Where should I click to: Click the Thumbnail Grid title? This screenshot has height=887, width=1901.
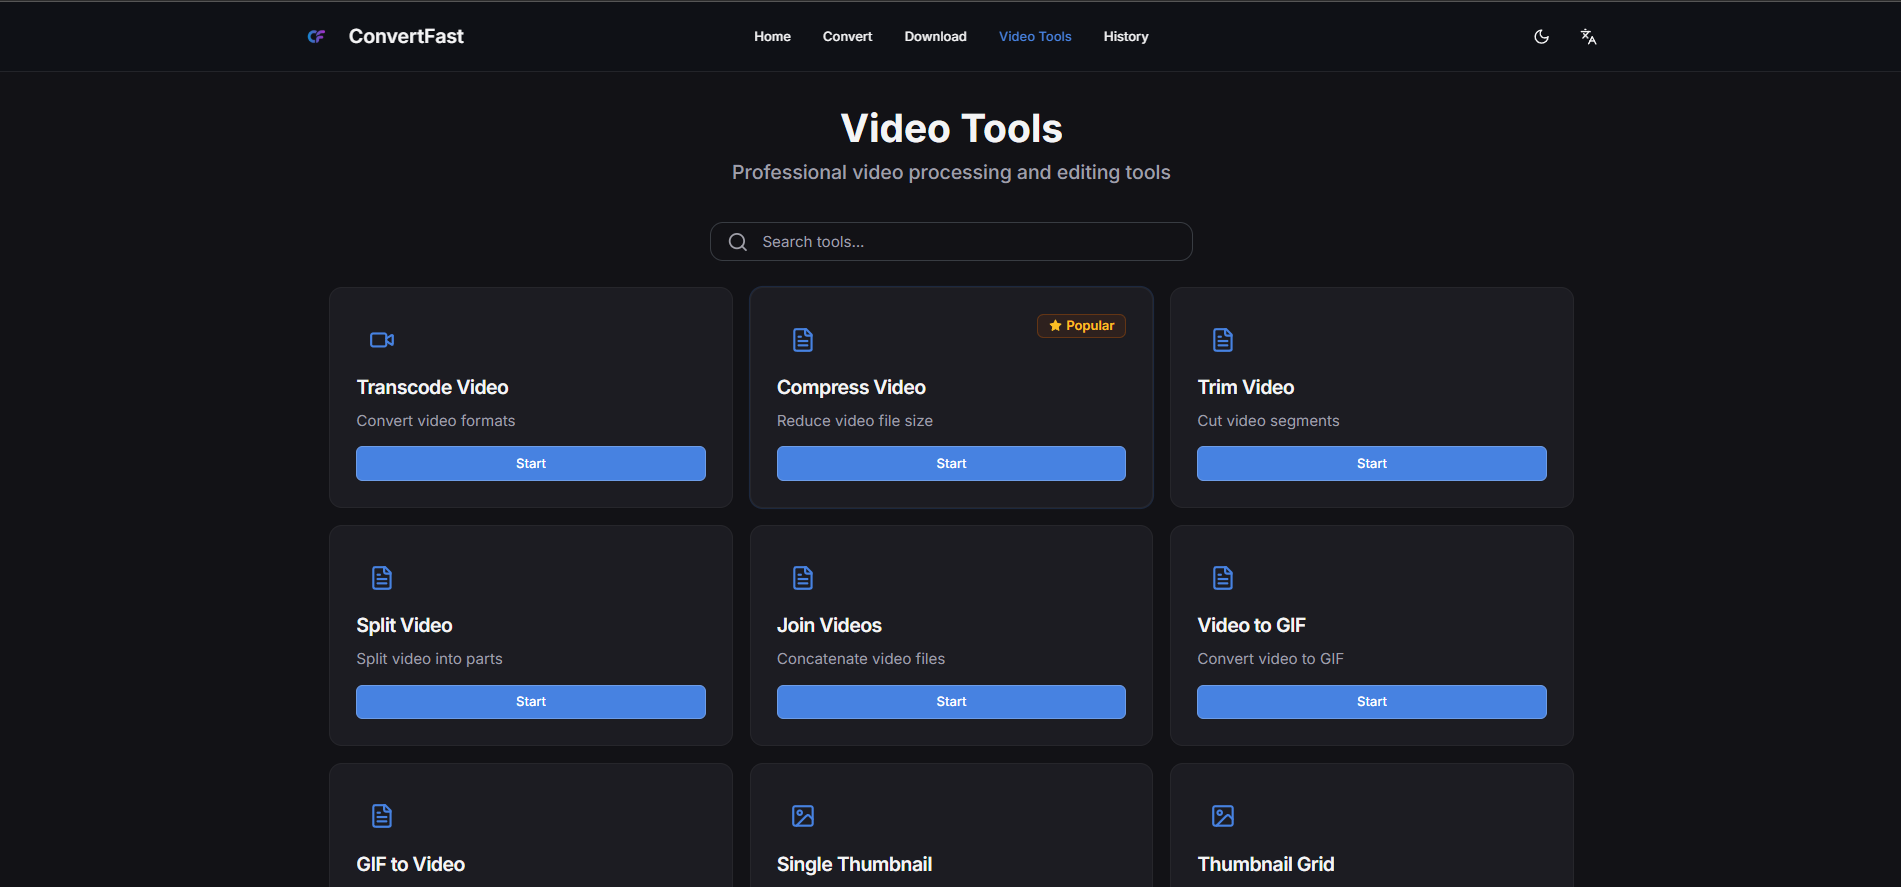coord(1266,865)
